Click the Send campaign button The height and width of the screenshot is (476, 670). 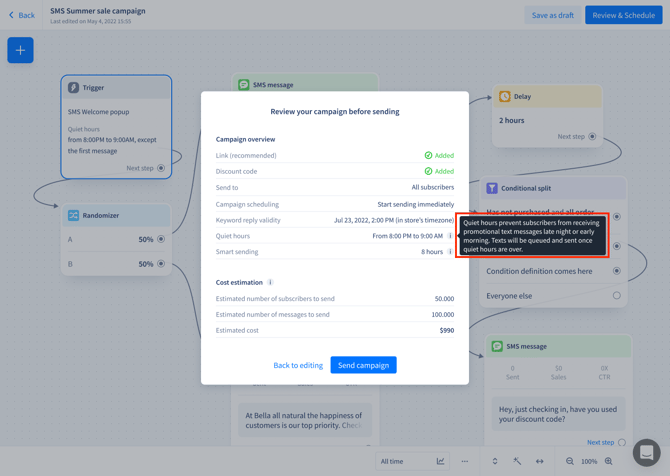coord(363,365)
